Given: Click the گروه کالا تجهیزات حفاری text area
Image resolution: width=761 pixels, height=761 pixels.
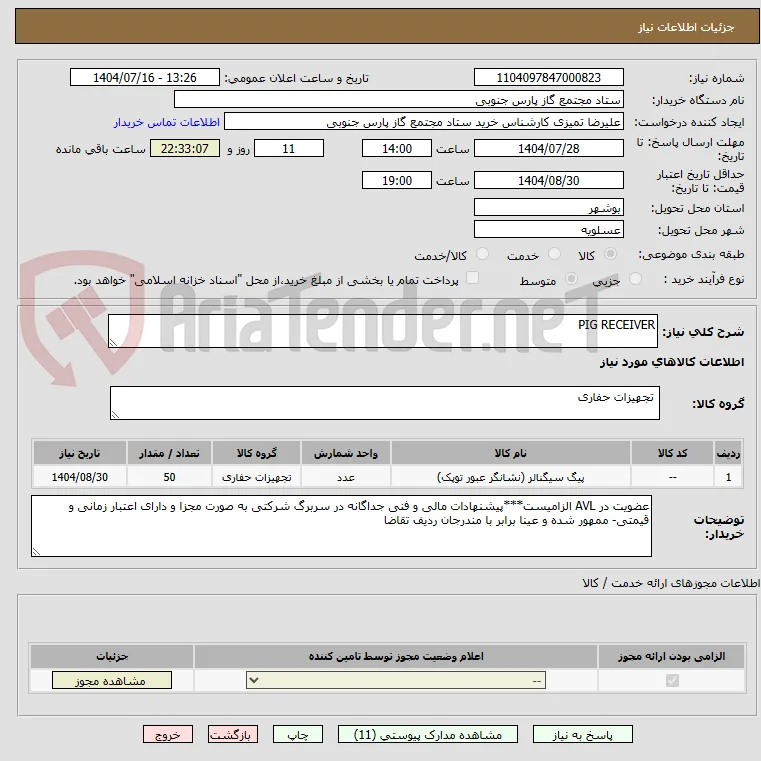Looking at the screenshot, I should [x=384, y=403].
